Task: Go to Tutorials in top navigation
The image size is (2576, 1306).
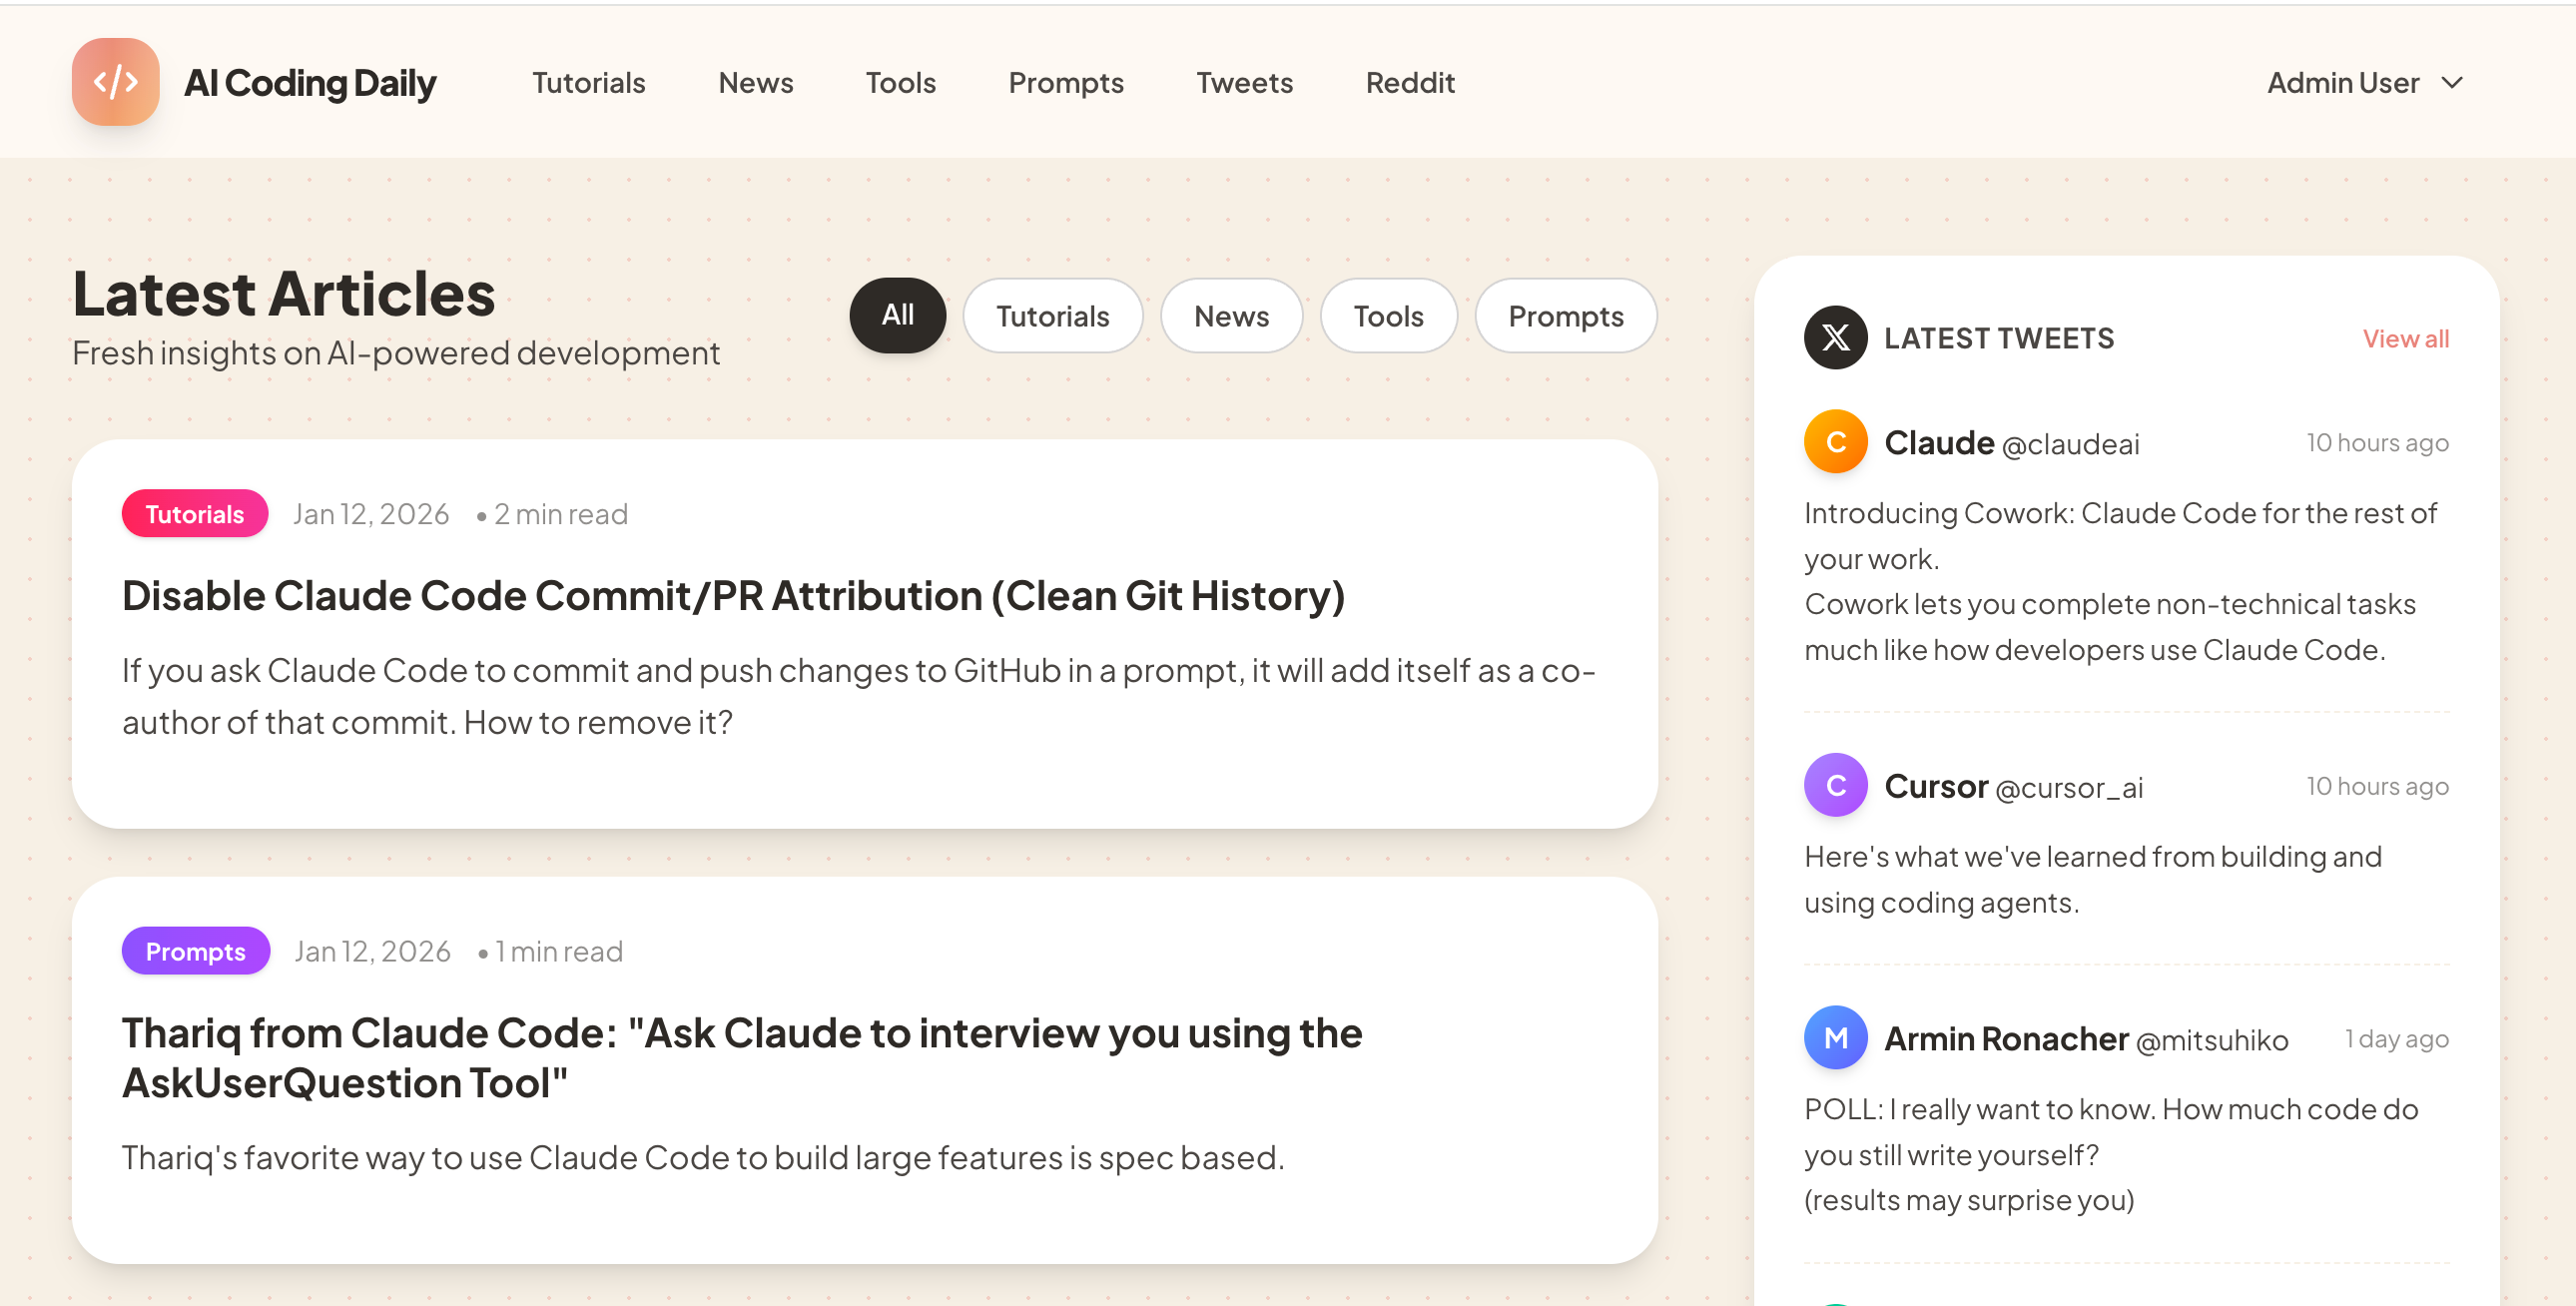Action: 588,83
